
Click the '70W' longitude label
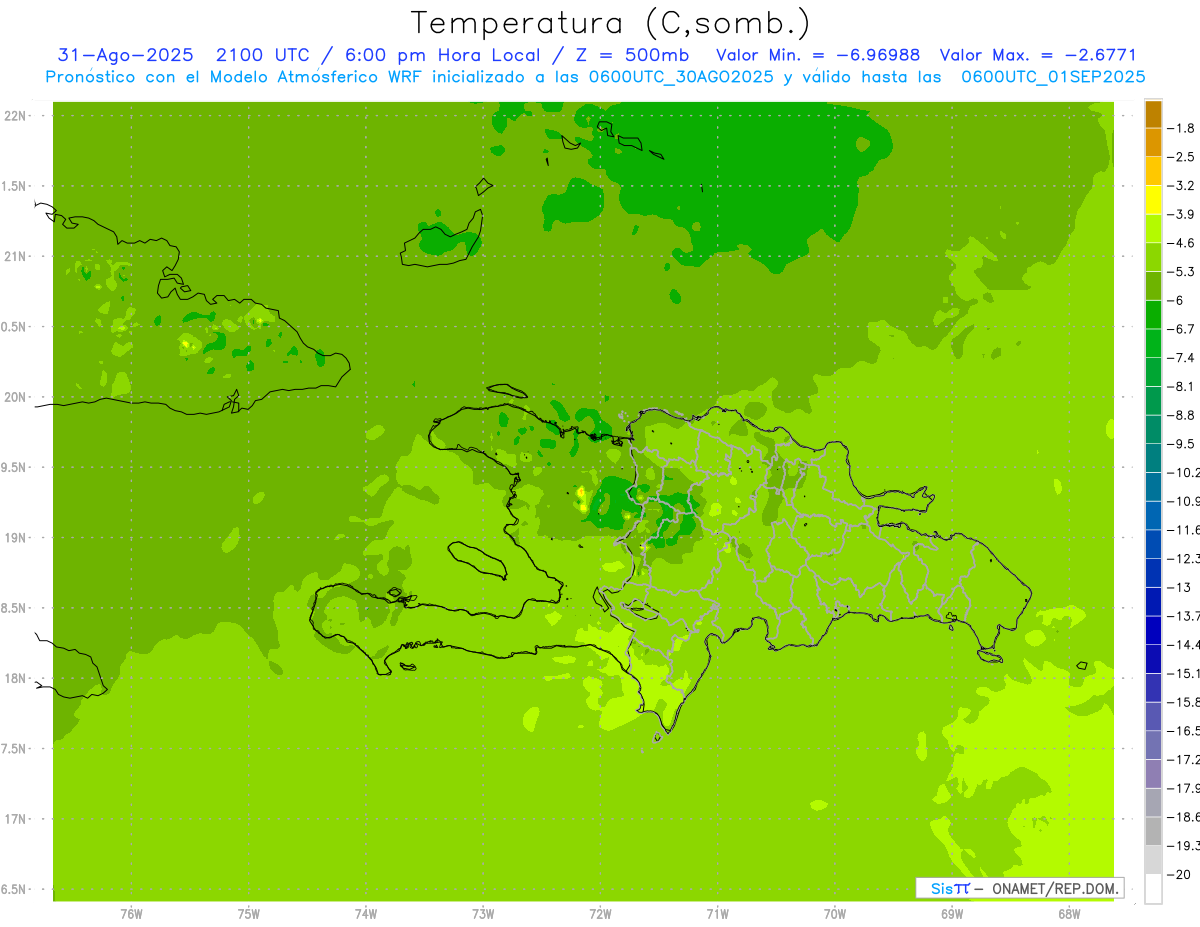835,914
